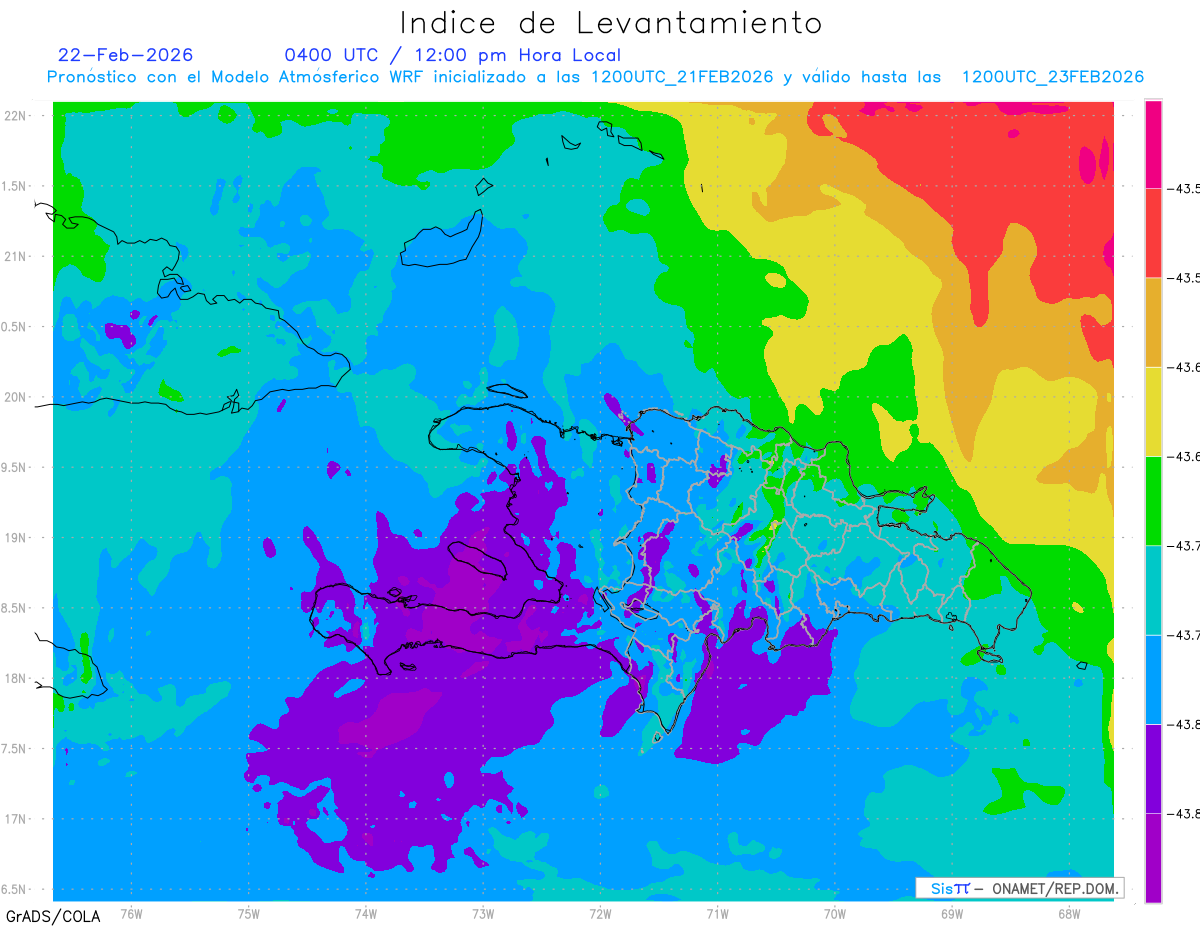Click the '22N' latitude label
The width and height of the screenshot is (1200, 927).
(x=17, y=115)
